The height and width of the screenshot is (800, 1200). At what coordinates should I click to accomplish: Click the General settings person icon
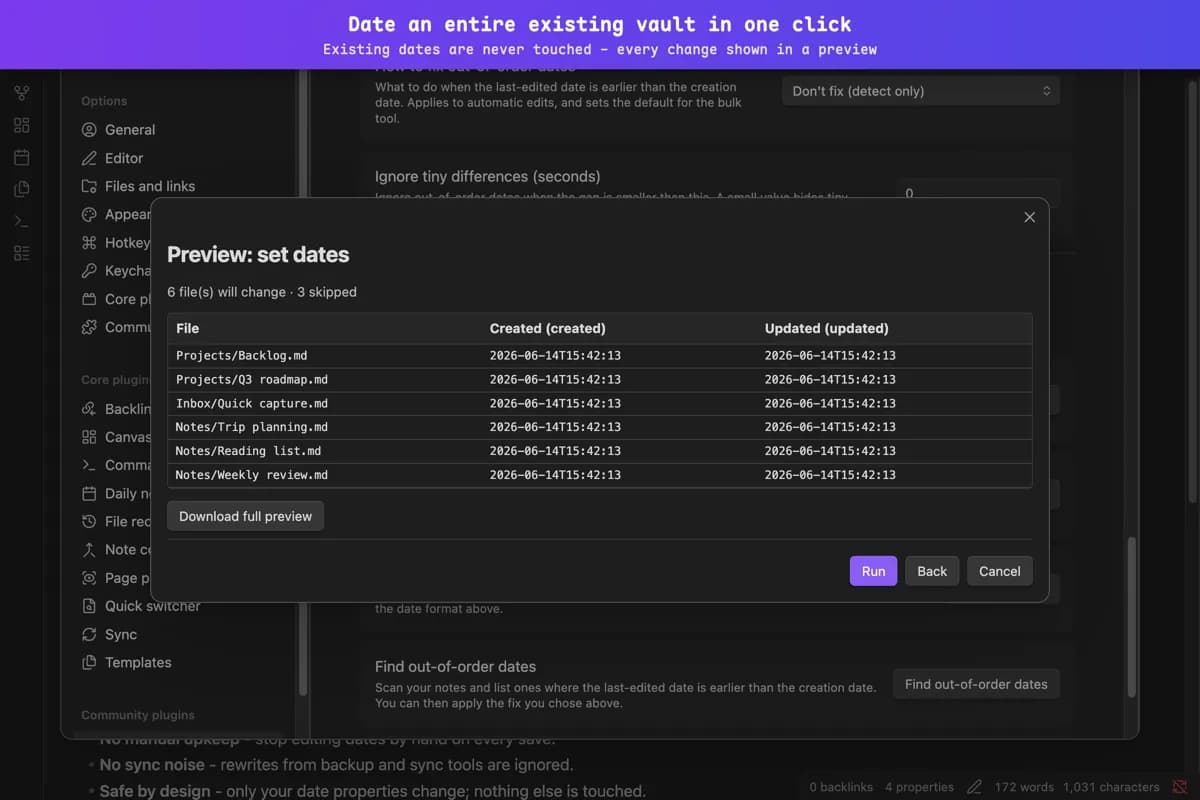89,130
